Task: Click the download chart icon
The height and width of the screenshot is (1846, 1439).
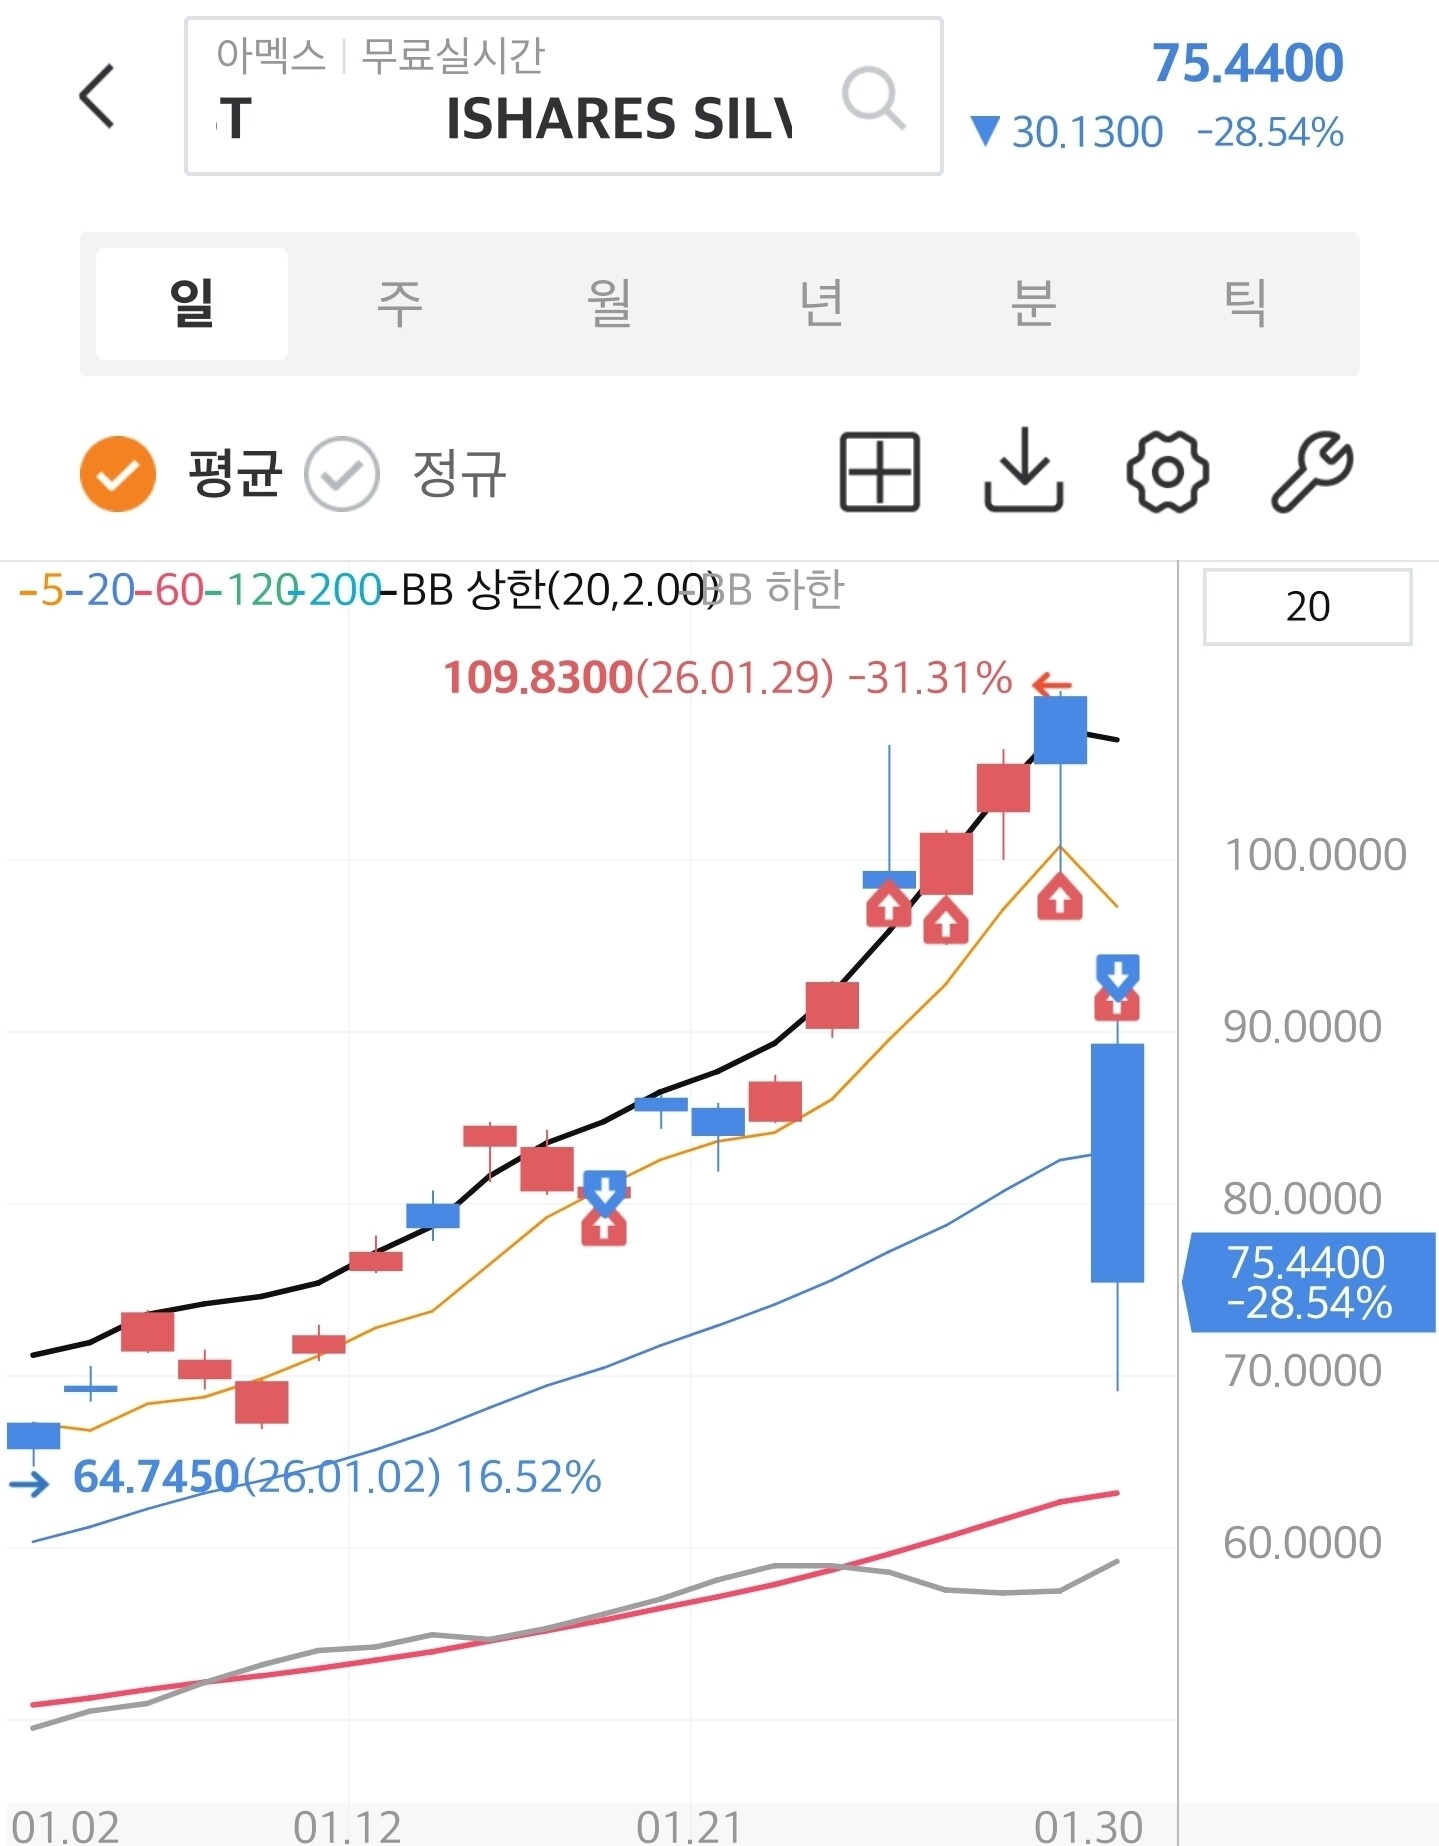Action: click(x=1023, y=471)
